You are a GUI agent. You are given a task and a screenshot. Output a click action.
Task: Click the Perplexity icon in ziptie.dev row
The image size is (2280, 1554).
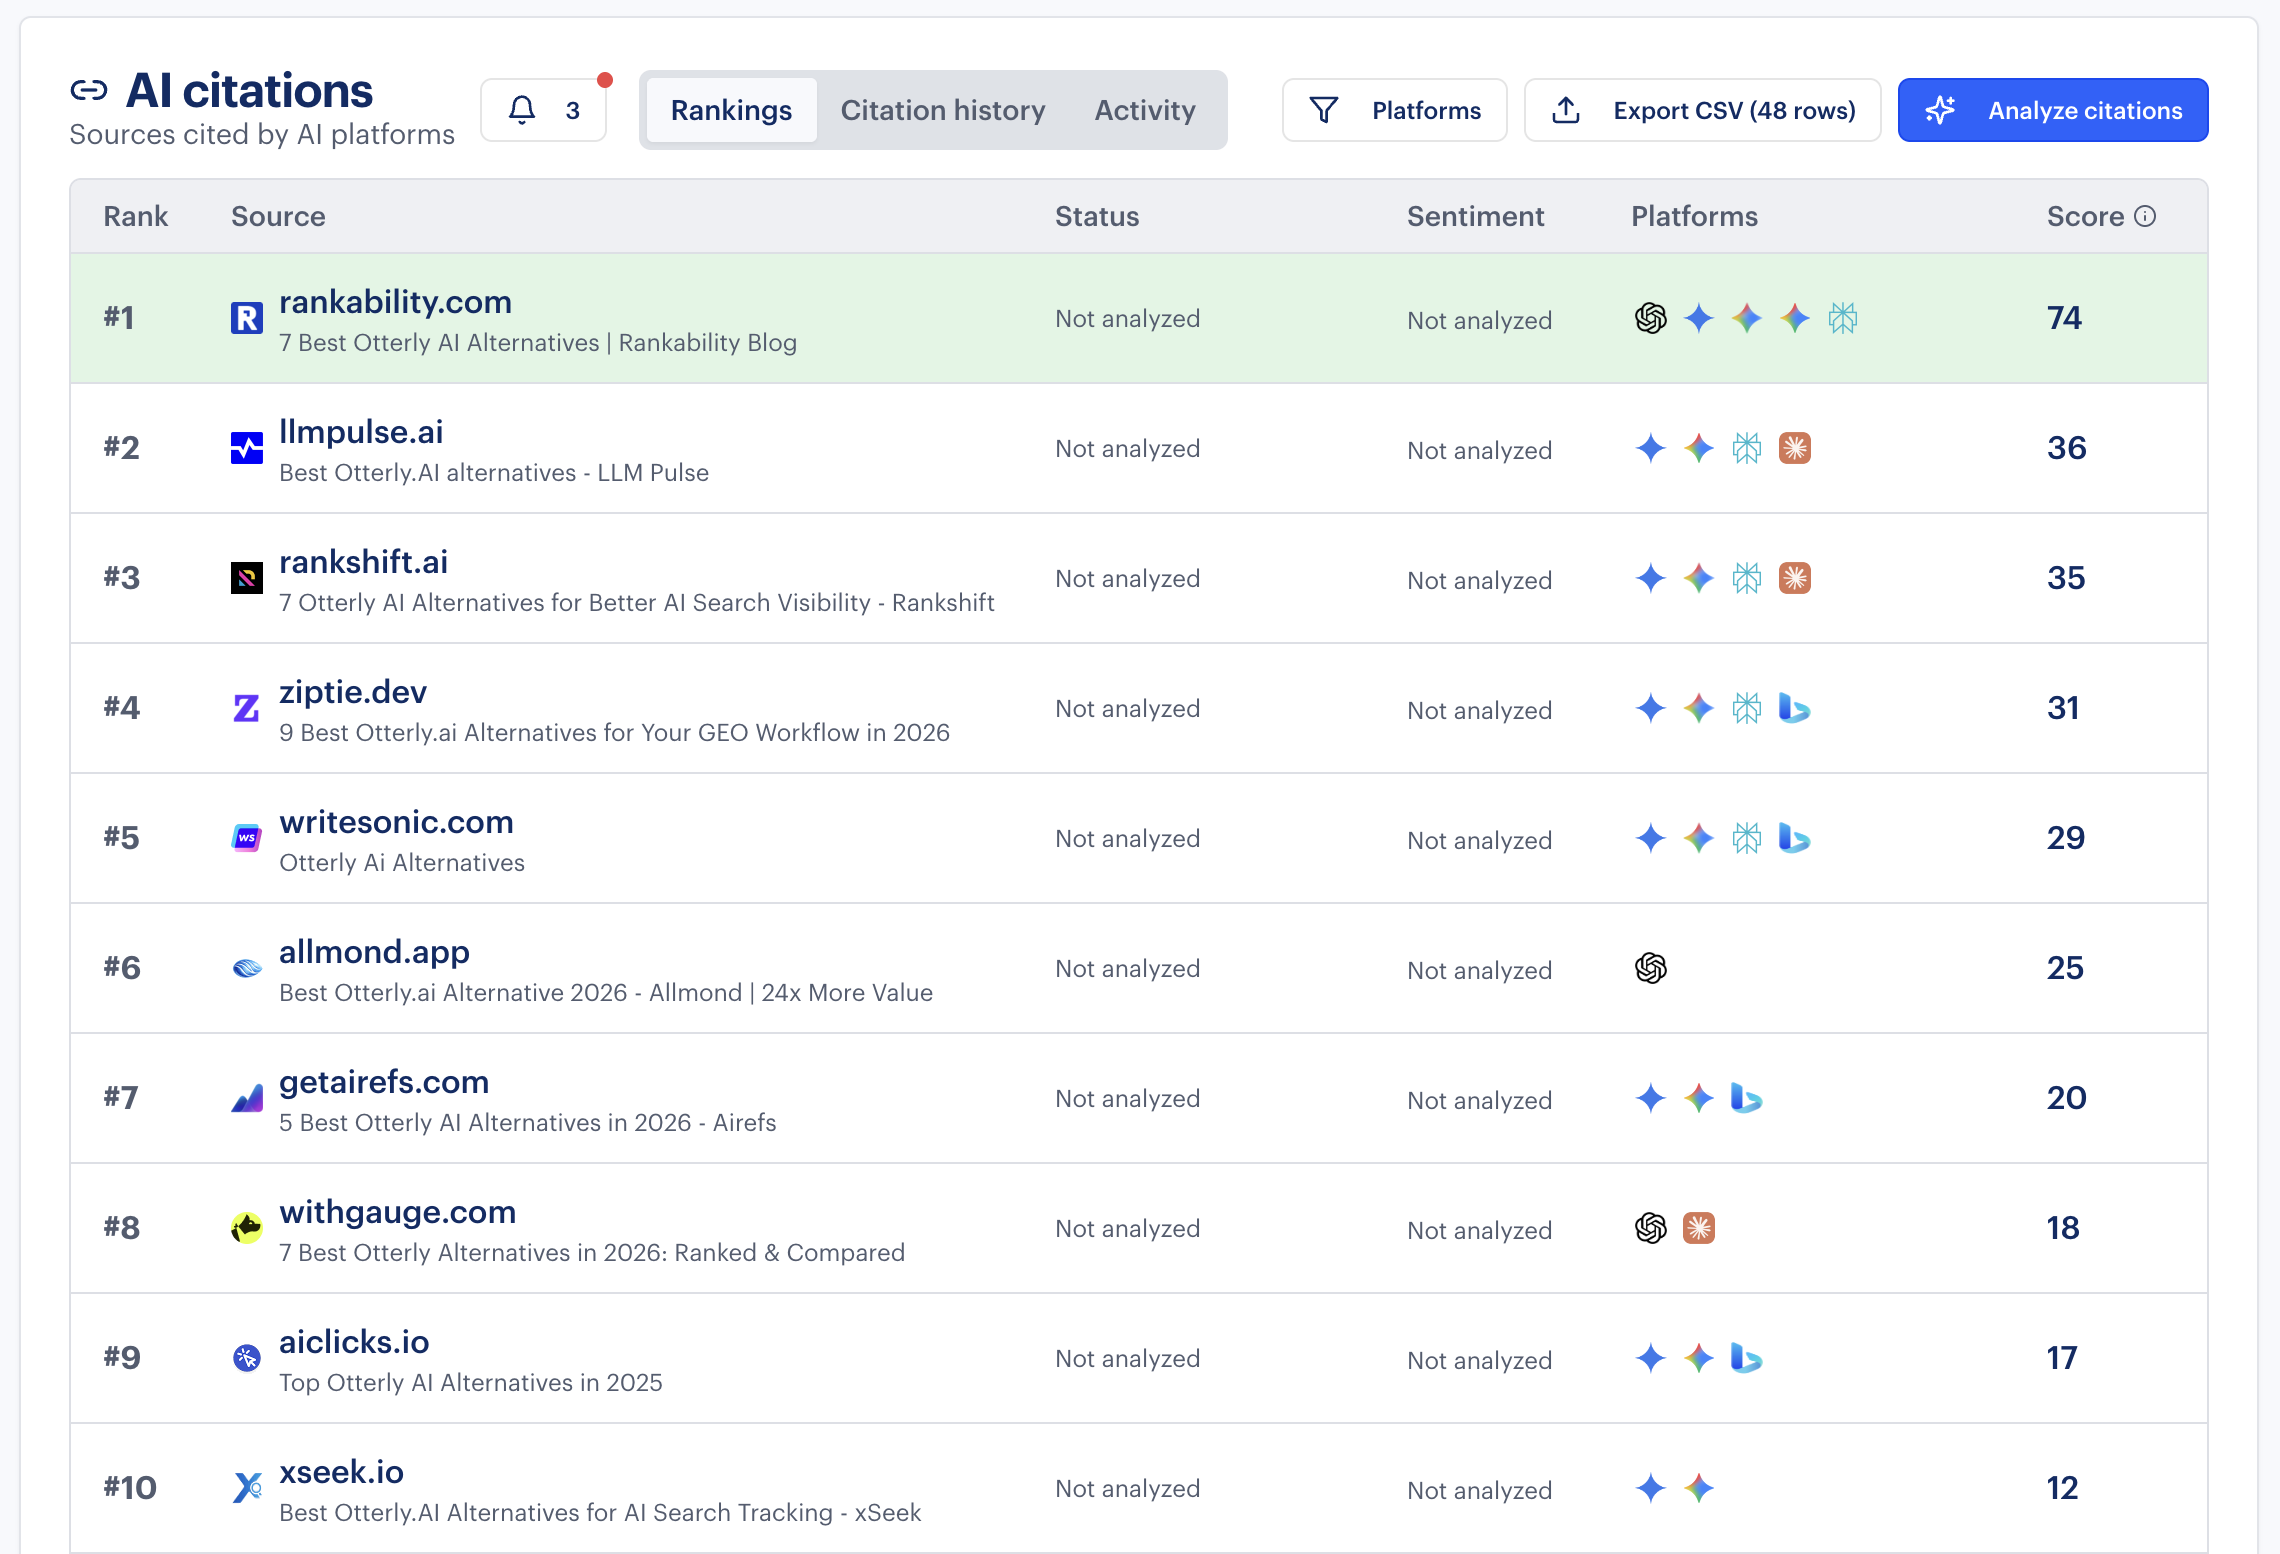pyautogui.click(x=1747, y=708)
